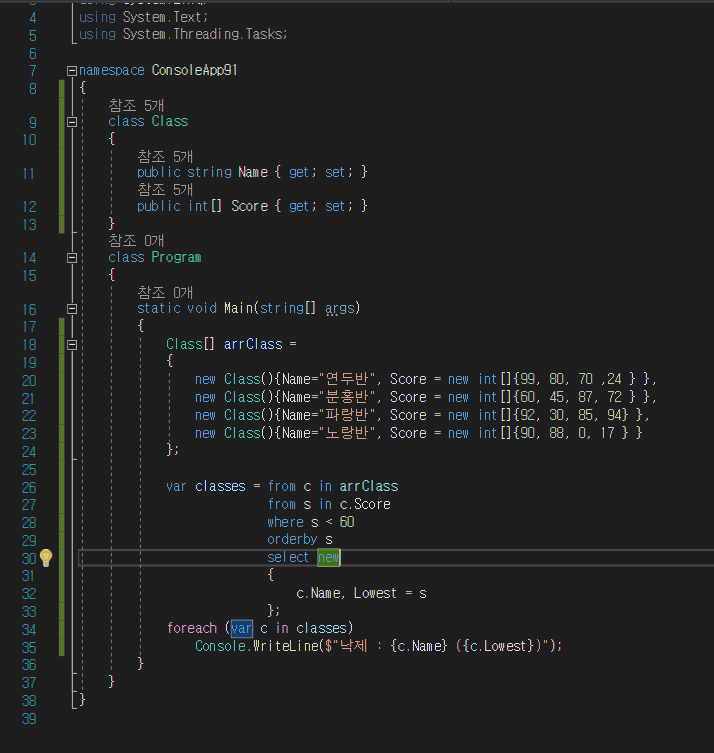Click 'c.Score' in the second from clause

pos(365,504)
